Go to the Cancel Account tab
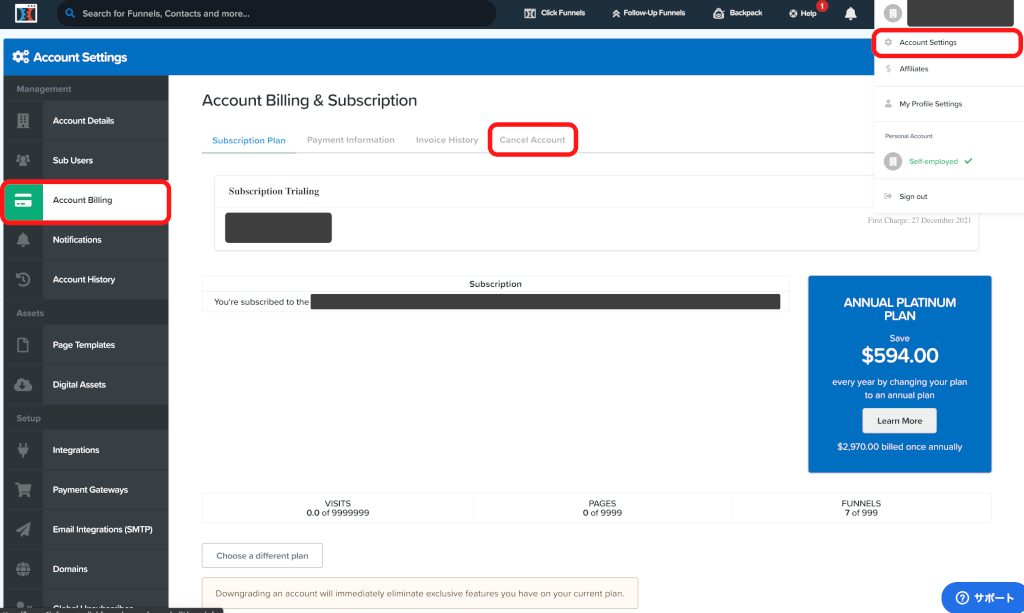The height and width of the screenshot is (613, 1024). pos(532,140)
